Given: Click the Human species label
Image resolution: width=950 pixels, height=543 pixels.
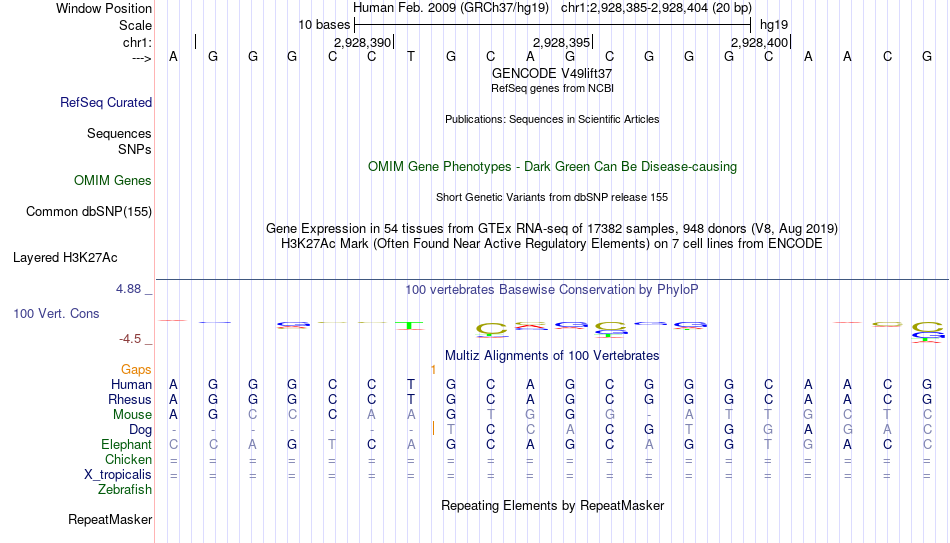Looking at the screenshot, I should click(x=131, y=385).
